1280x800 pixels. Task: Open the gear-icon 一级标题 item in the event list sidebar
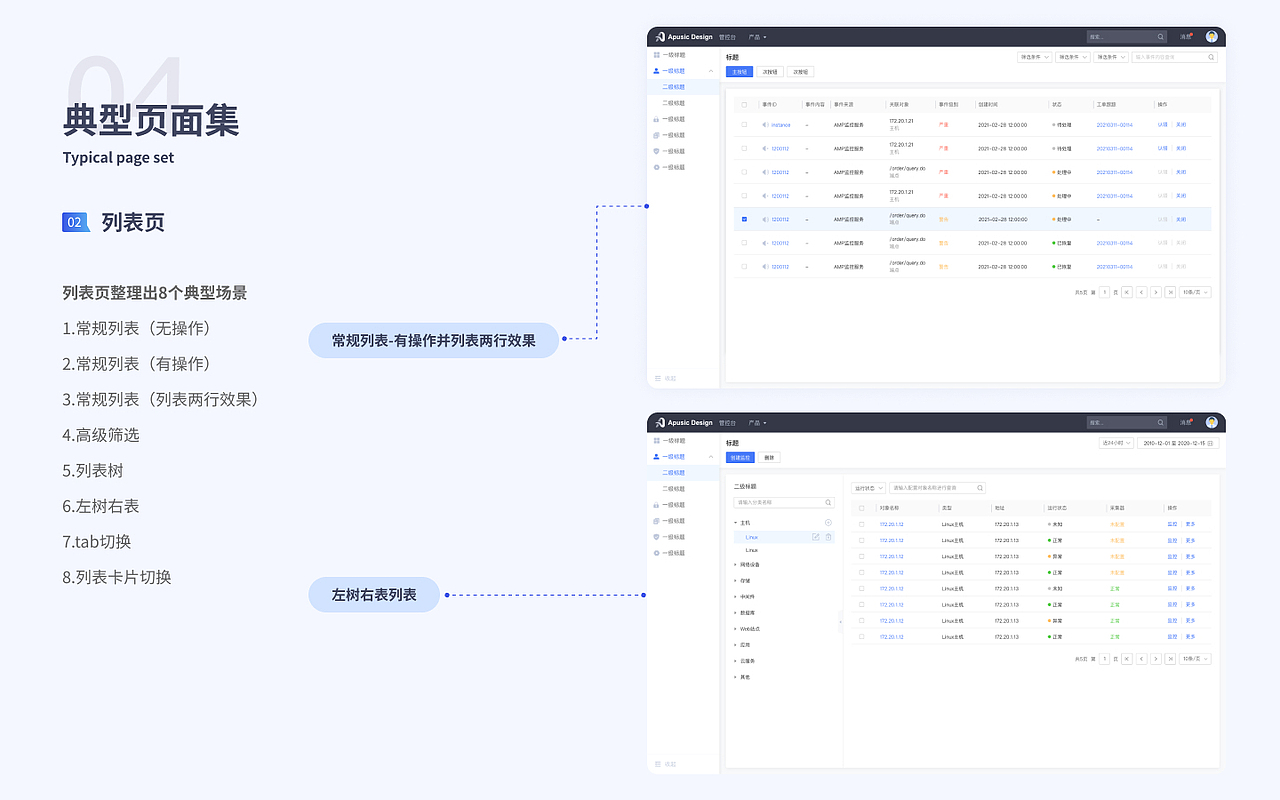pos(670,167)
